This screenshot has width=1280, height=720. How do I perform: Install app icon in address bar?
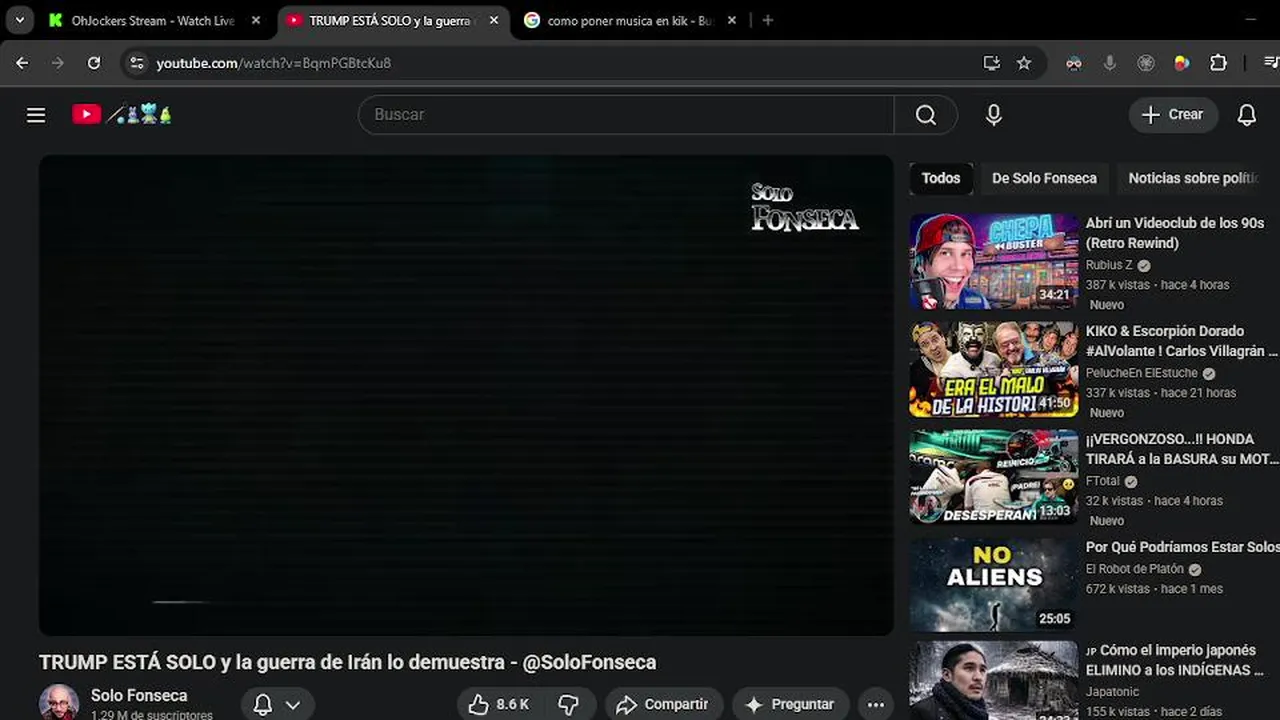[x=992, y=63]
